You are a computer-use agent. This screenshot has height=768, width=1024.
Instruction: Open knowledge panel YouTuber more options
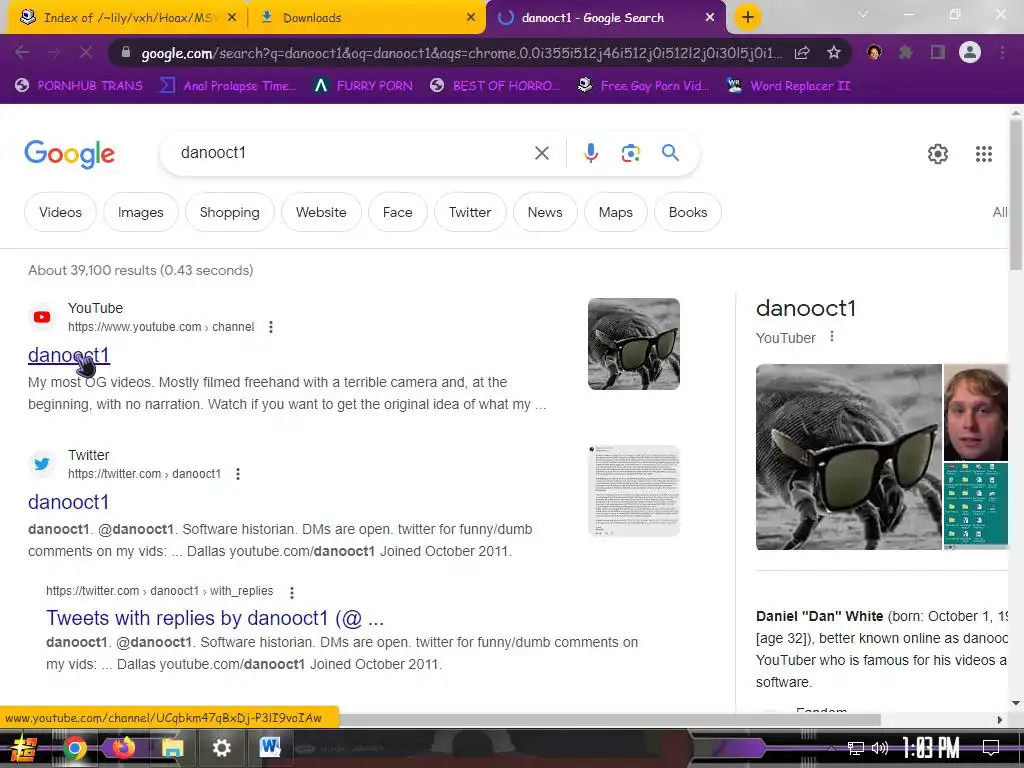click(831, 336)
